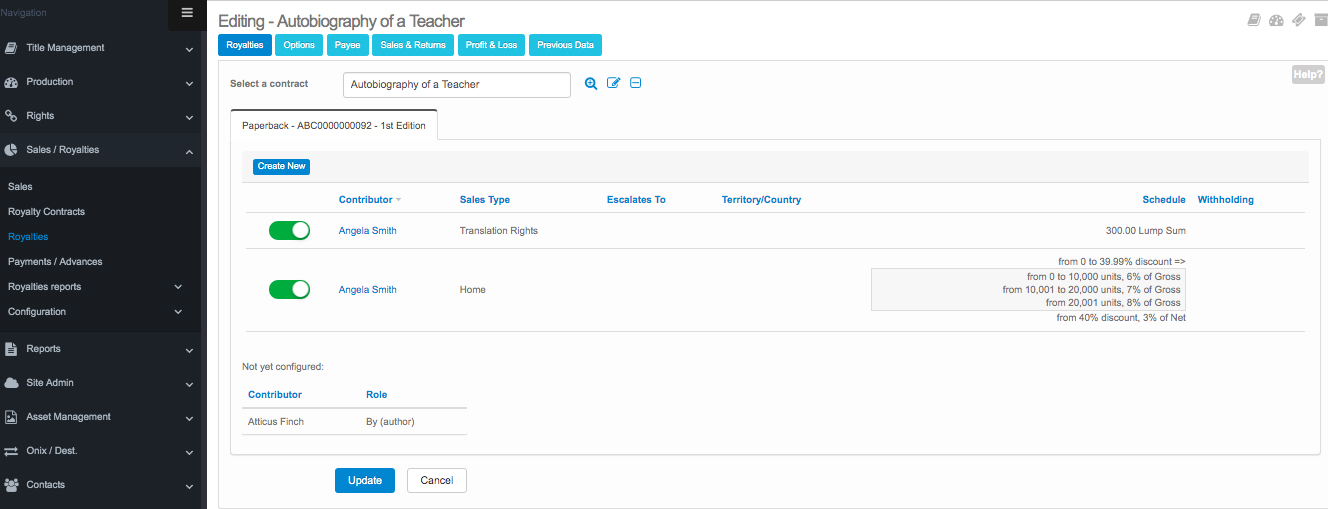This screenshot has width=1328, height=509.
Task: Open the dashboard gauge icon
Action: coord(1276,20)
